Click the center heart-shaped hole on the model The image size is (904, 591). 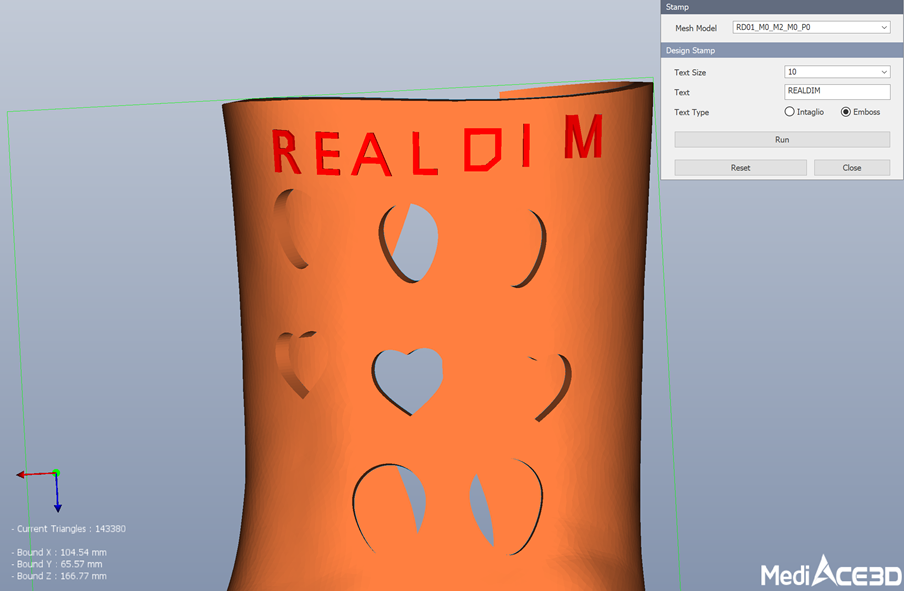(x=408, y=380)
